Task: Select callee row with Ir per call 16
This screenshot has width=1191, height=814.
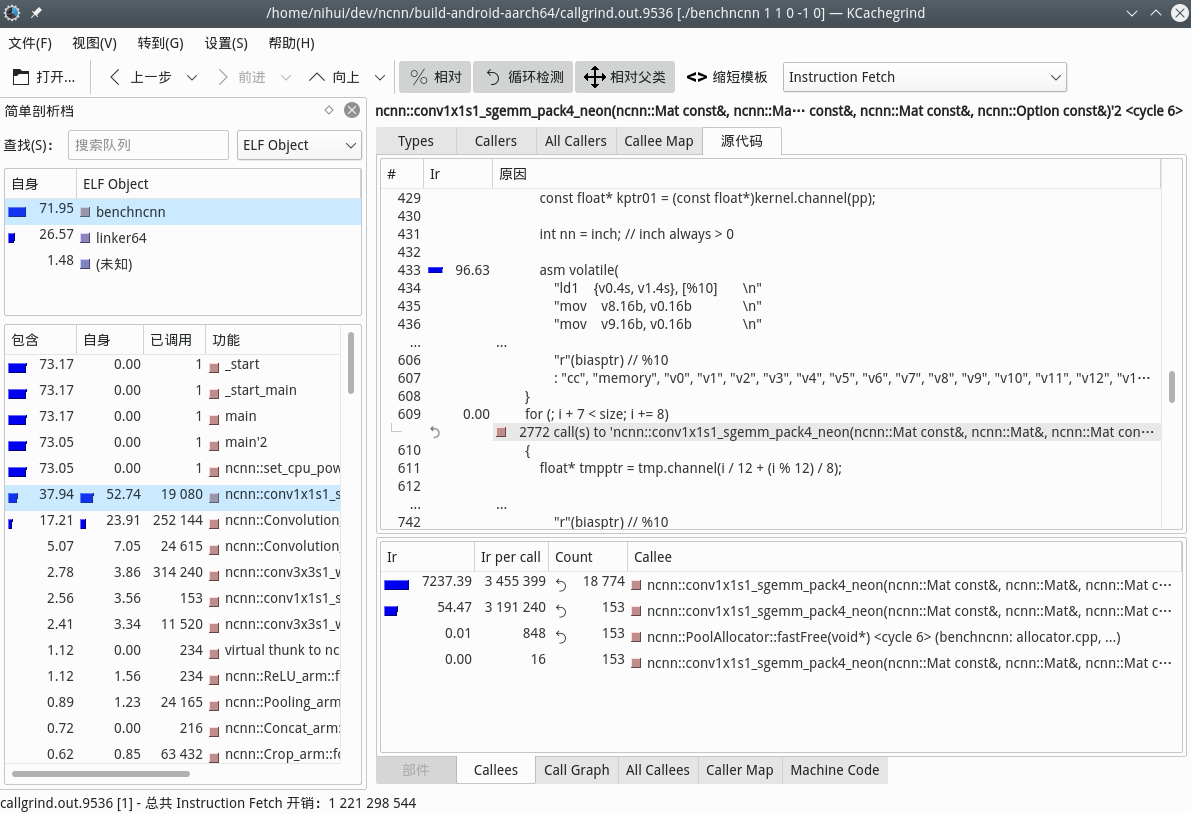Action: [x=781, y=662]
